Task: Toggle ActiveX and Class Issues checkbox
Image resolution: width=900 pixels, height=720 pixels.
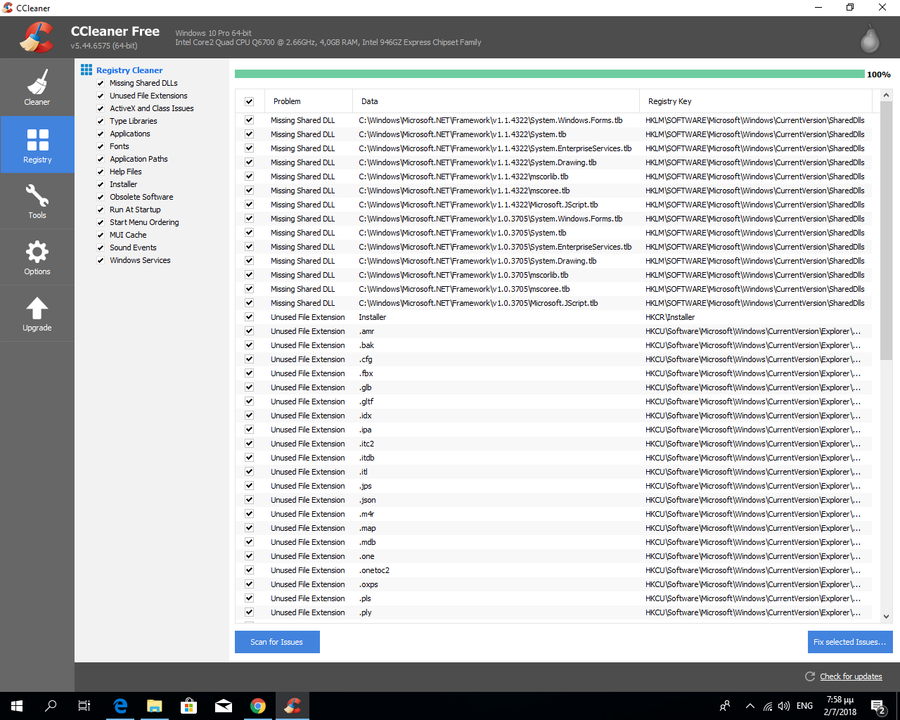Action: pos(100,109)
